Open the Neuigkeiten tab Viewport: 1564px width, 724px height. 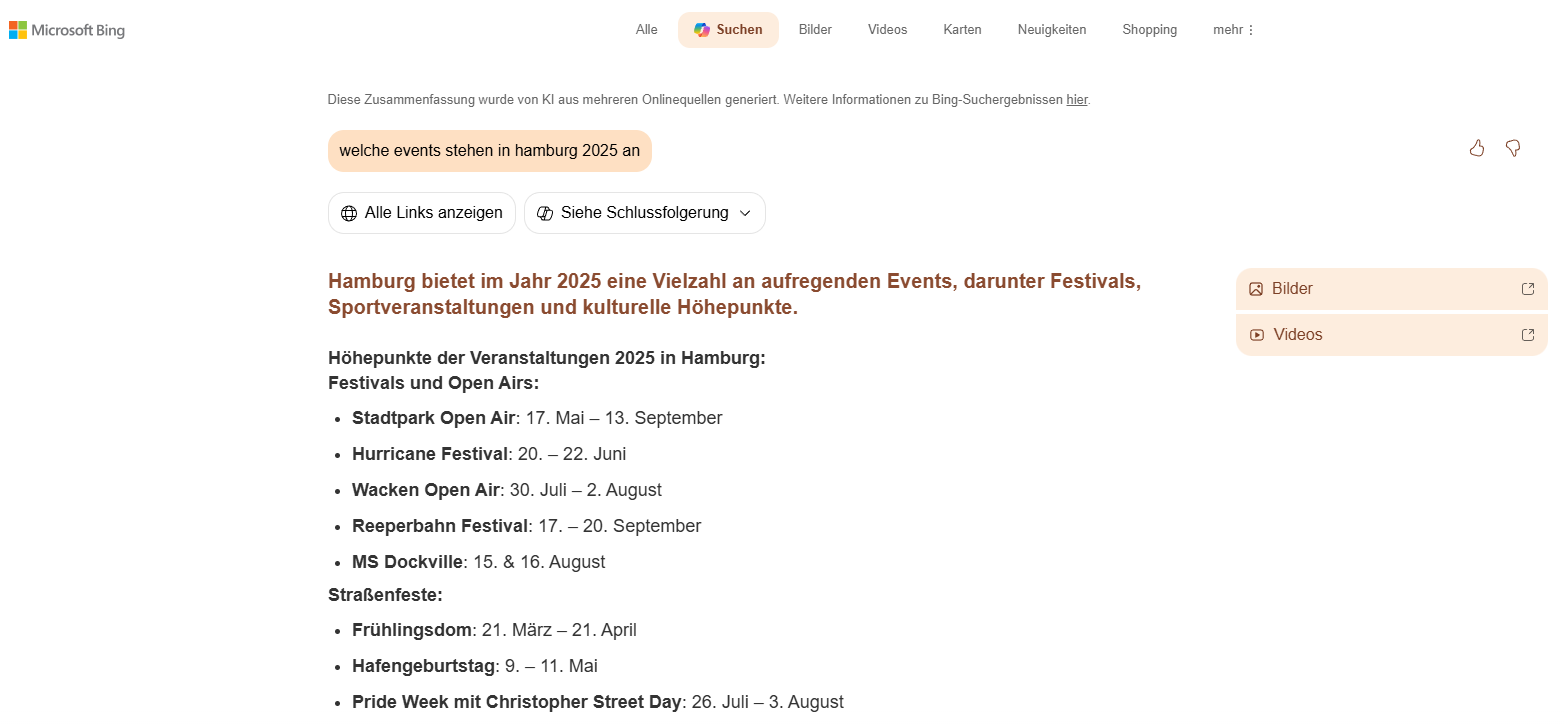point(1052,30)
